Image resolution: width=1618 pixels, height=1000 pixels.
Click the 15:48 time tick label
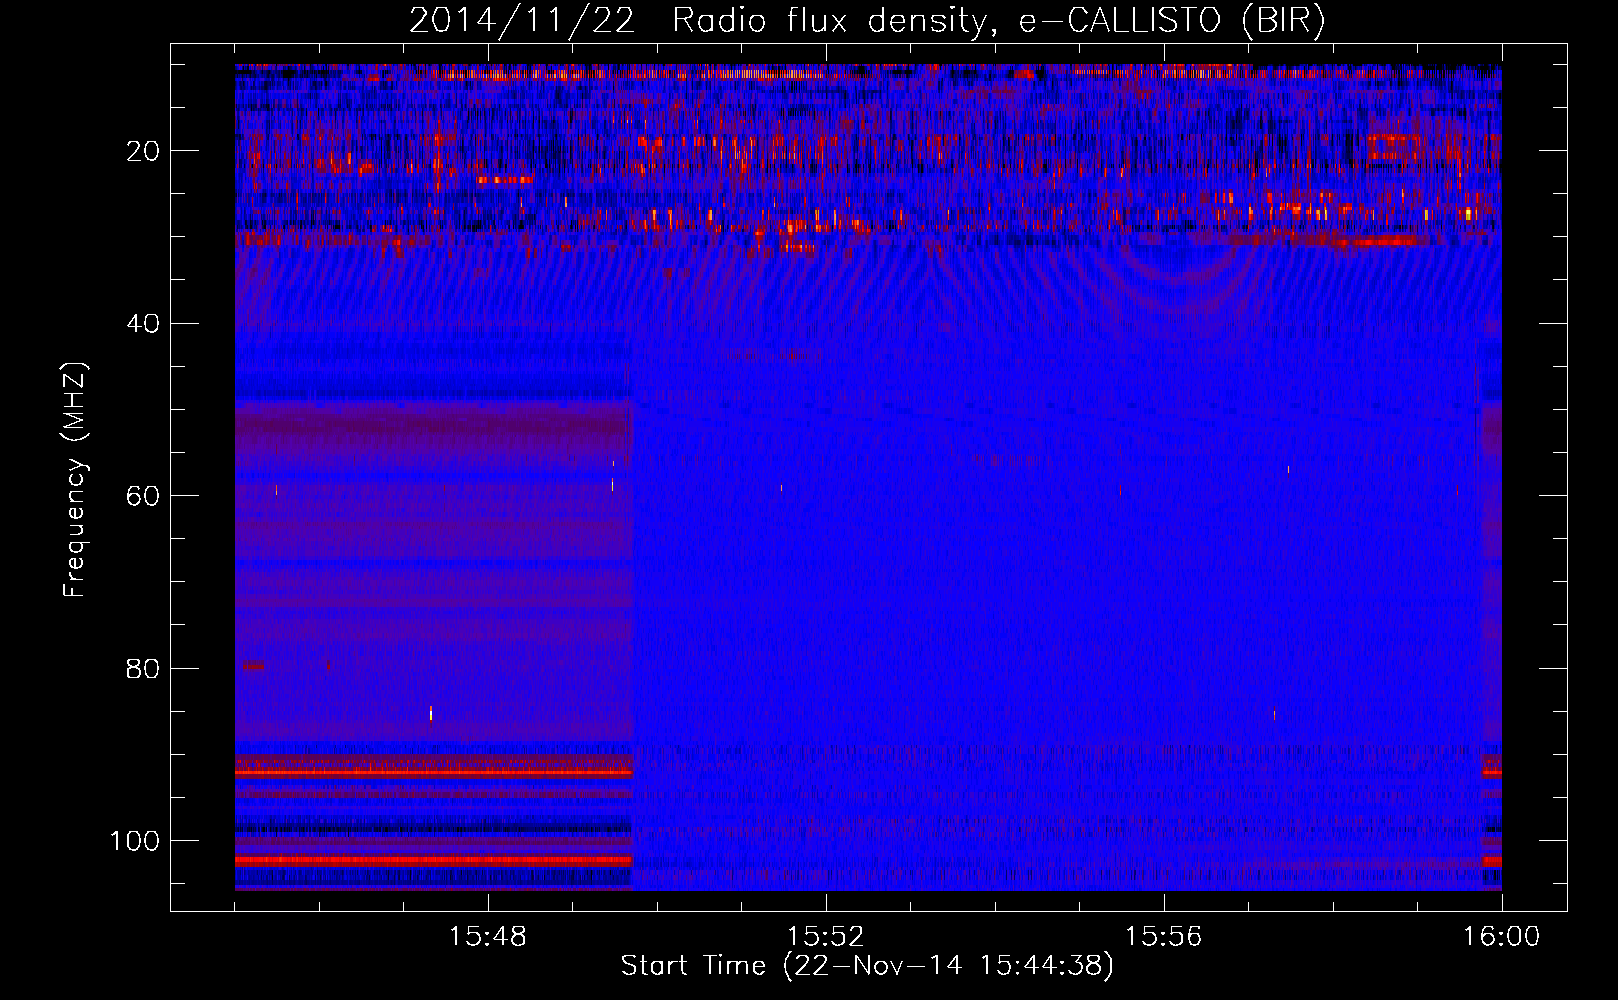click(x=488, y=937)
